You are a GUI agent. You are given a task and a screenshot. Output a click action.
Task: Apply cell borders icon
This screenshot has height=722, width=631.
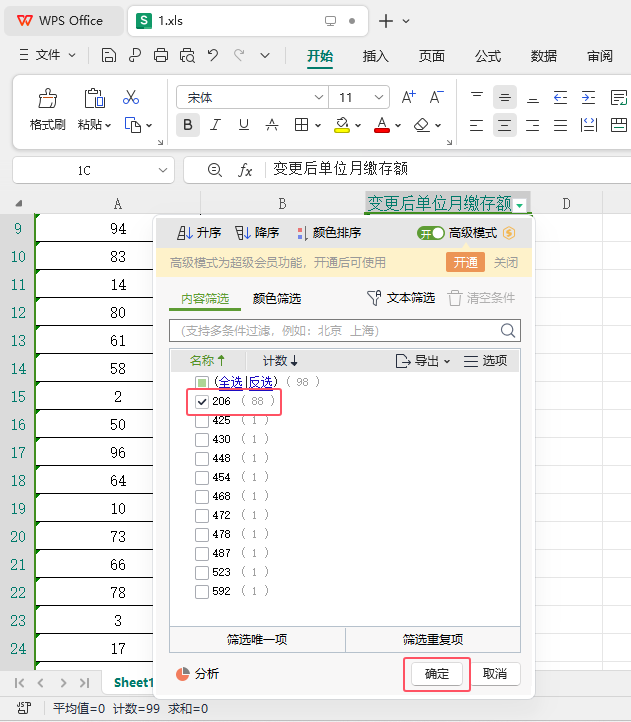[x=301, y=125]
